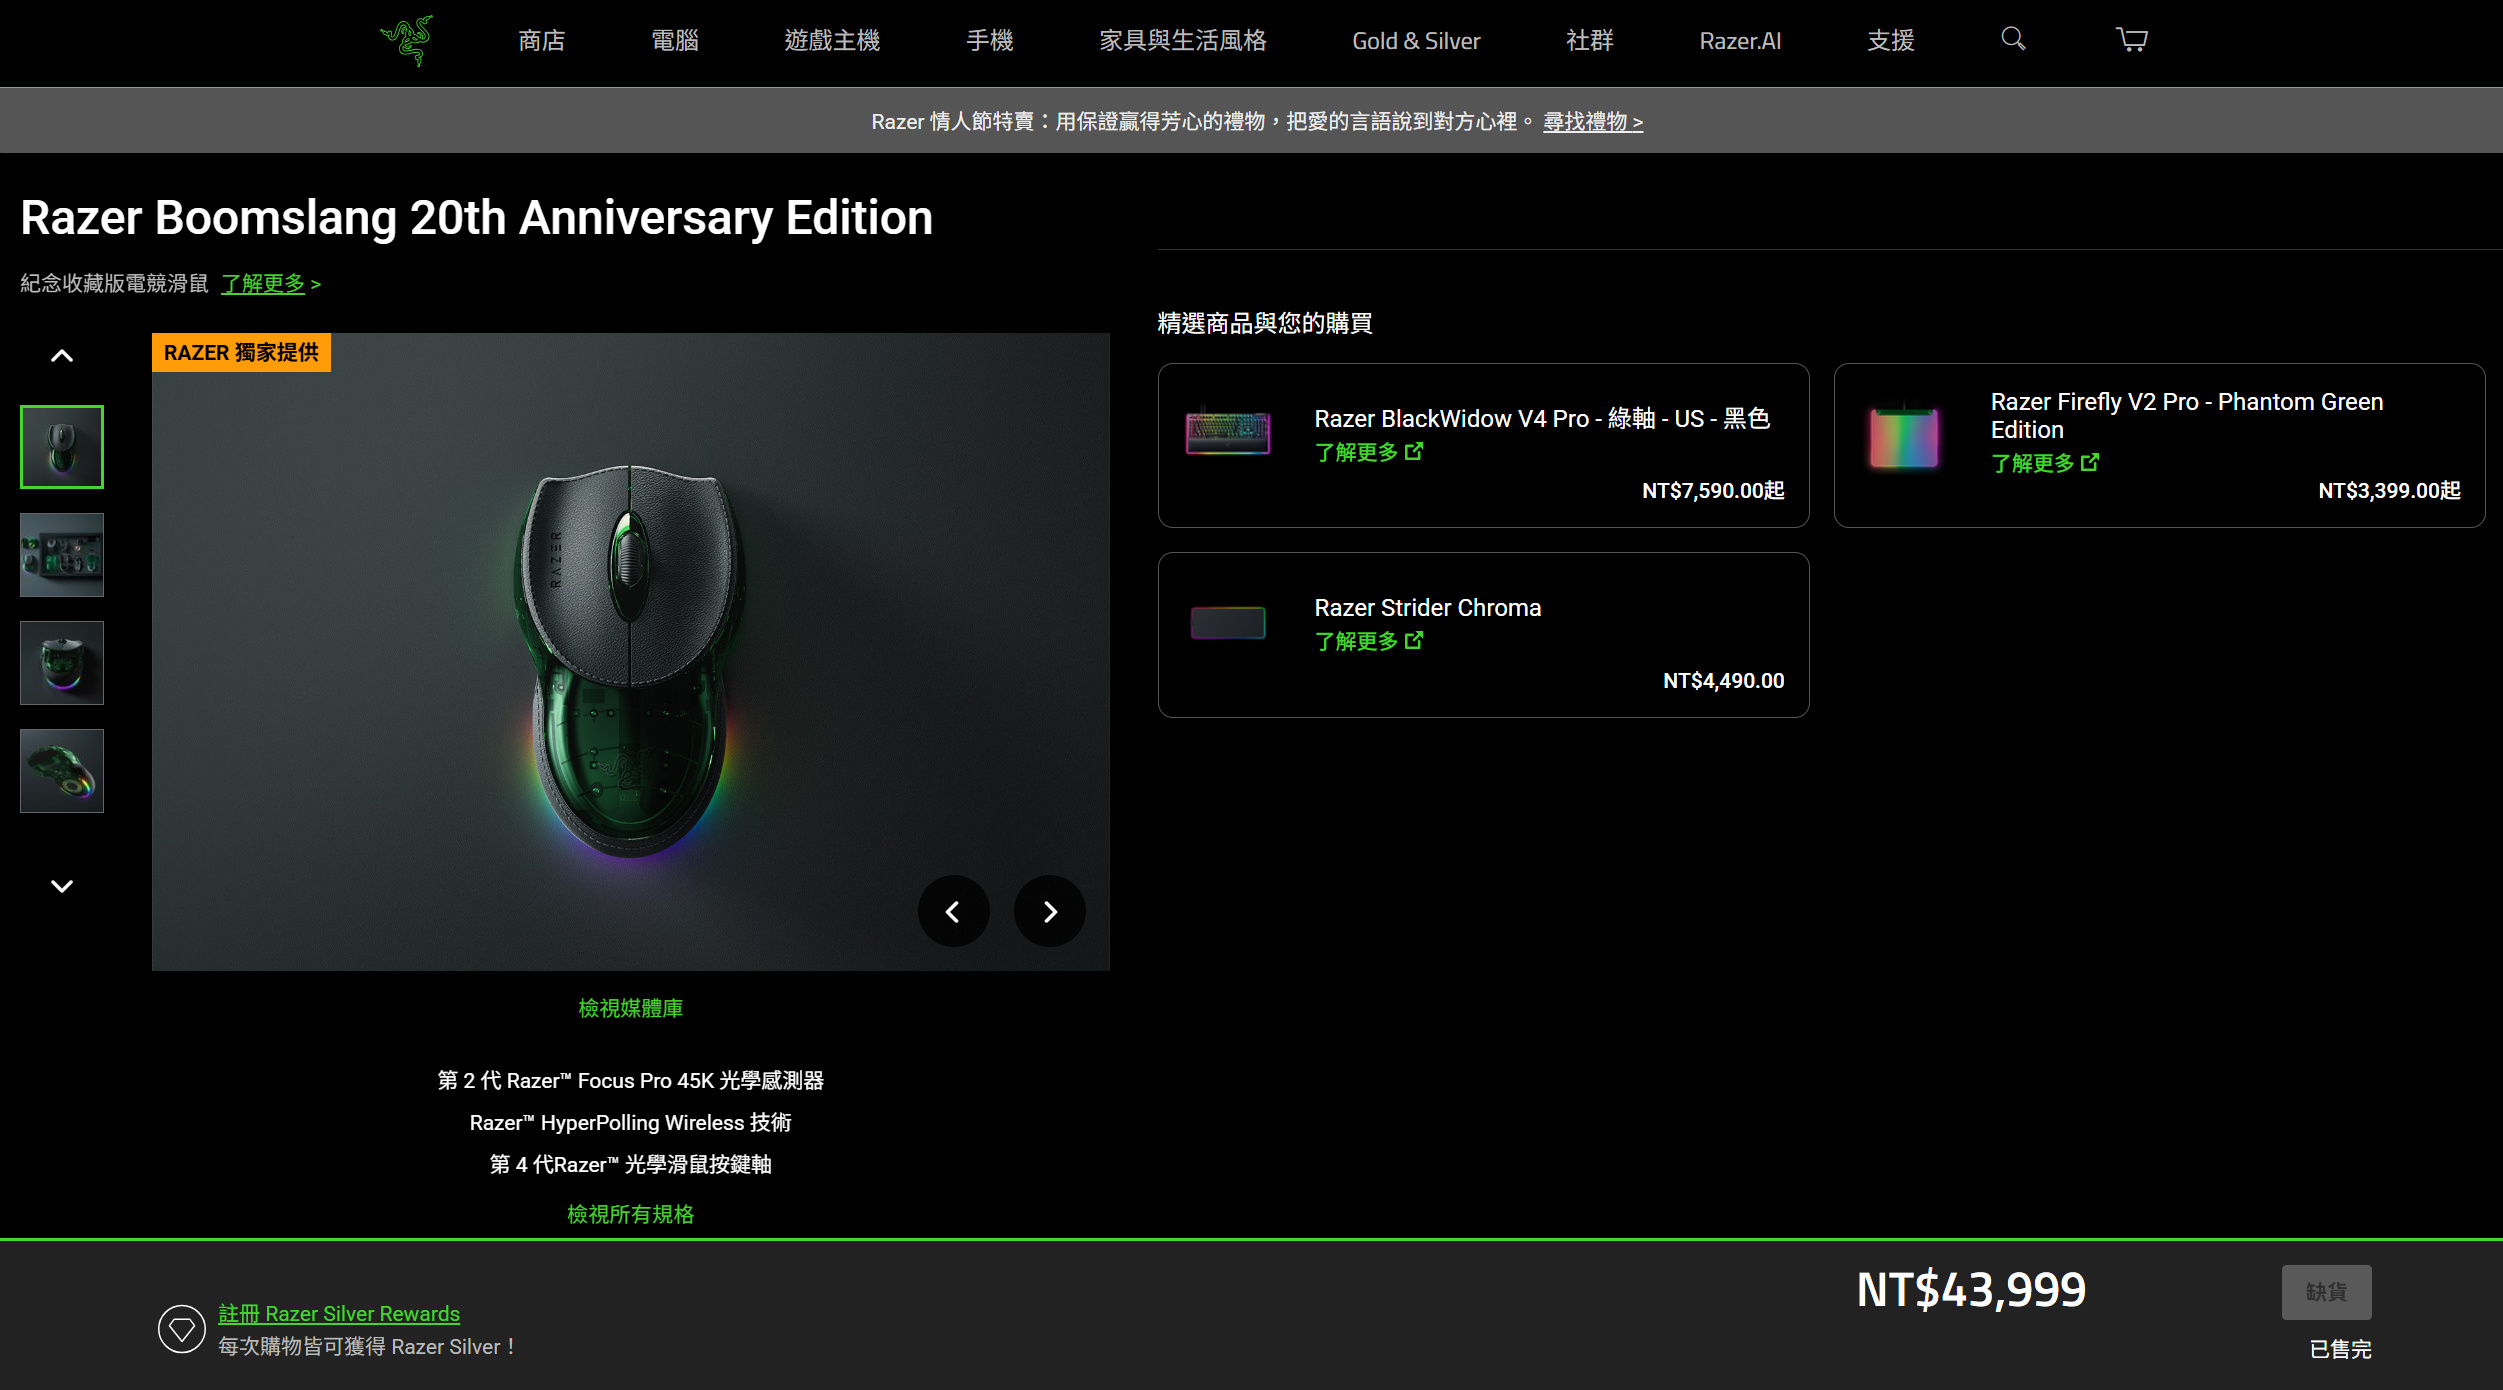Click the 缺貨 out-of-stock button

point(2329,1292)
